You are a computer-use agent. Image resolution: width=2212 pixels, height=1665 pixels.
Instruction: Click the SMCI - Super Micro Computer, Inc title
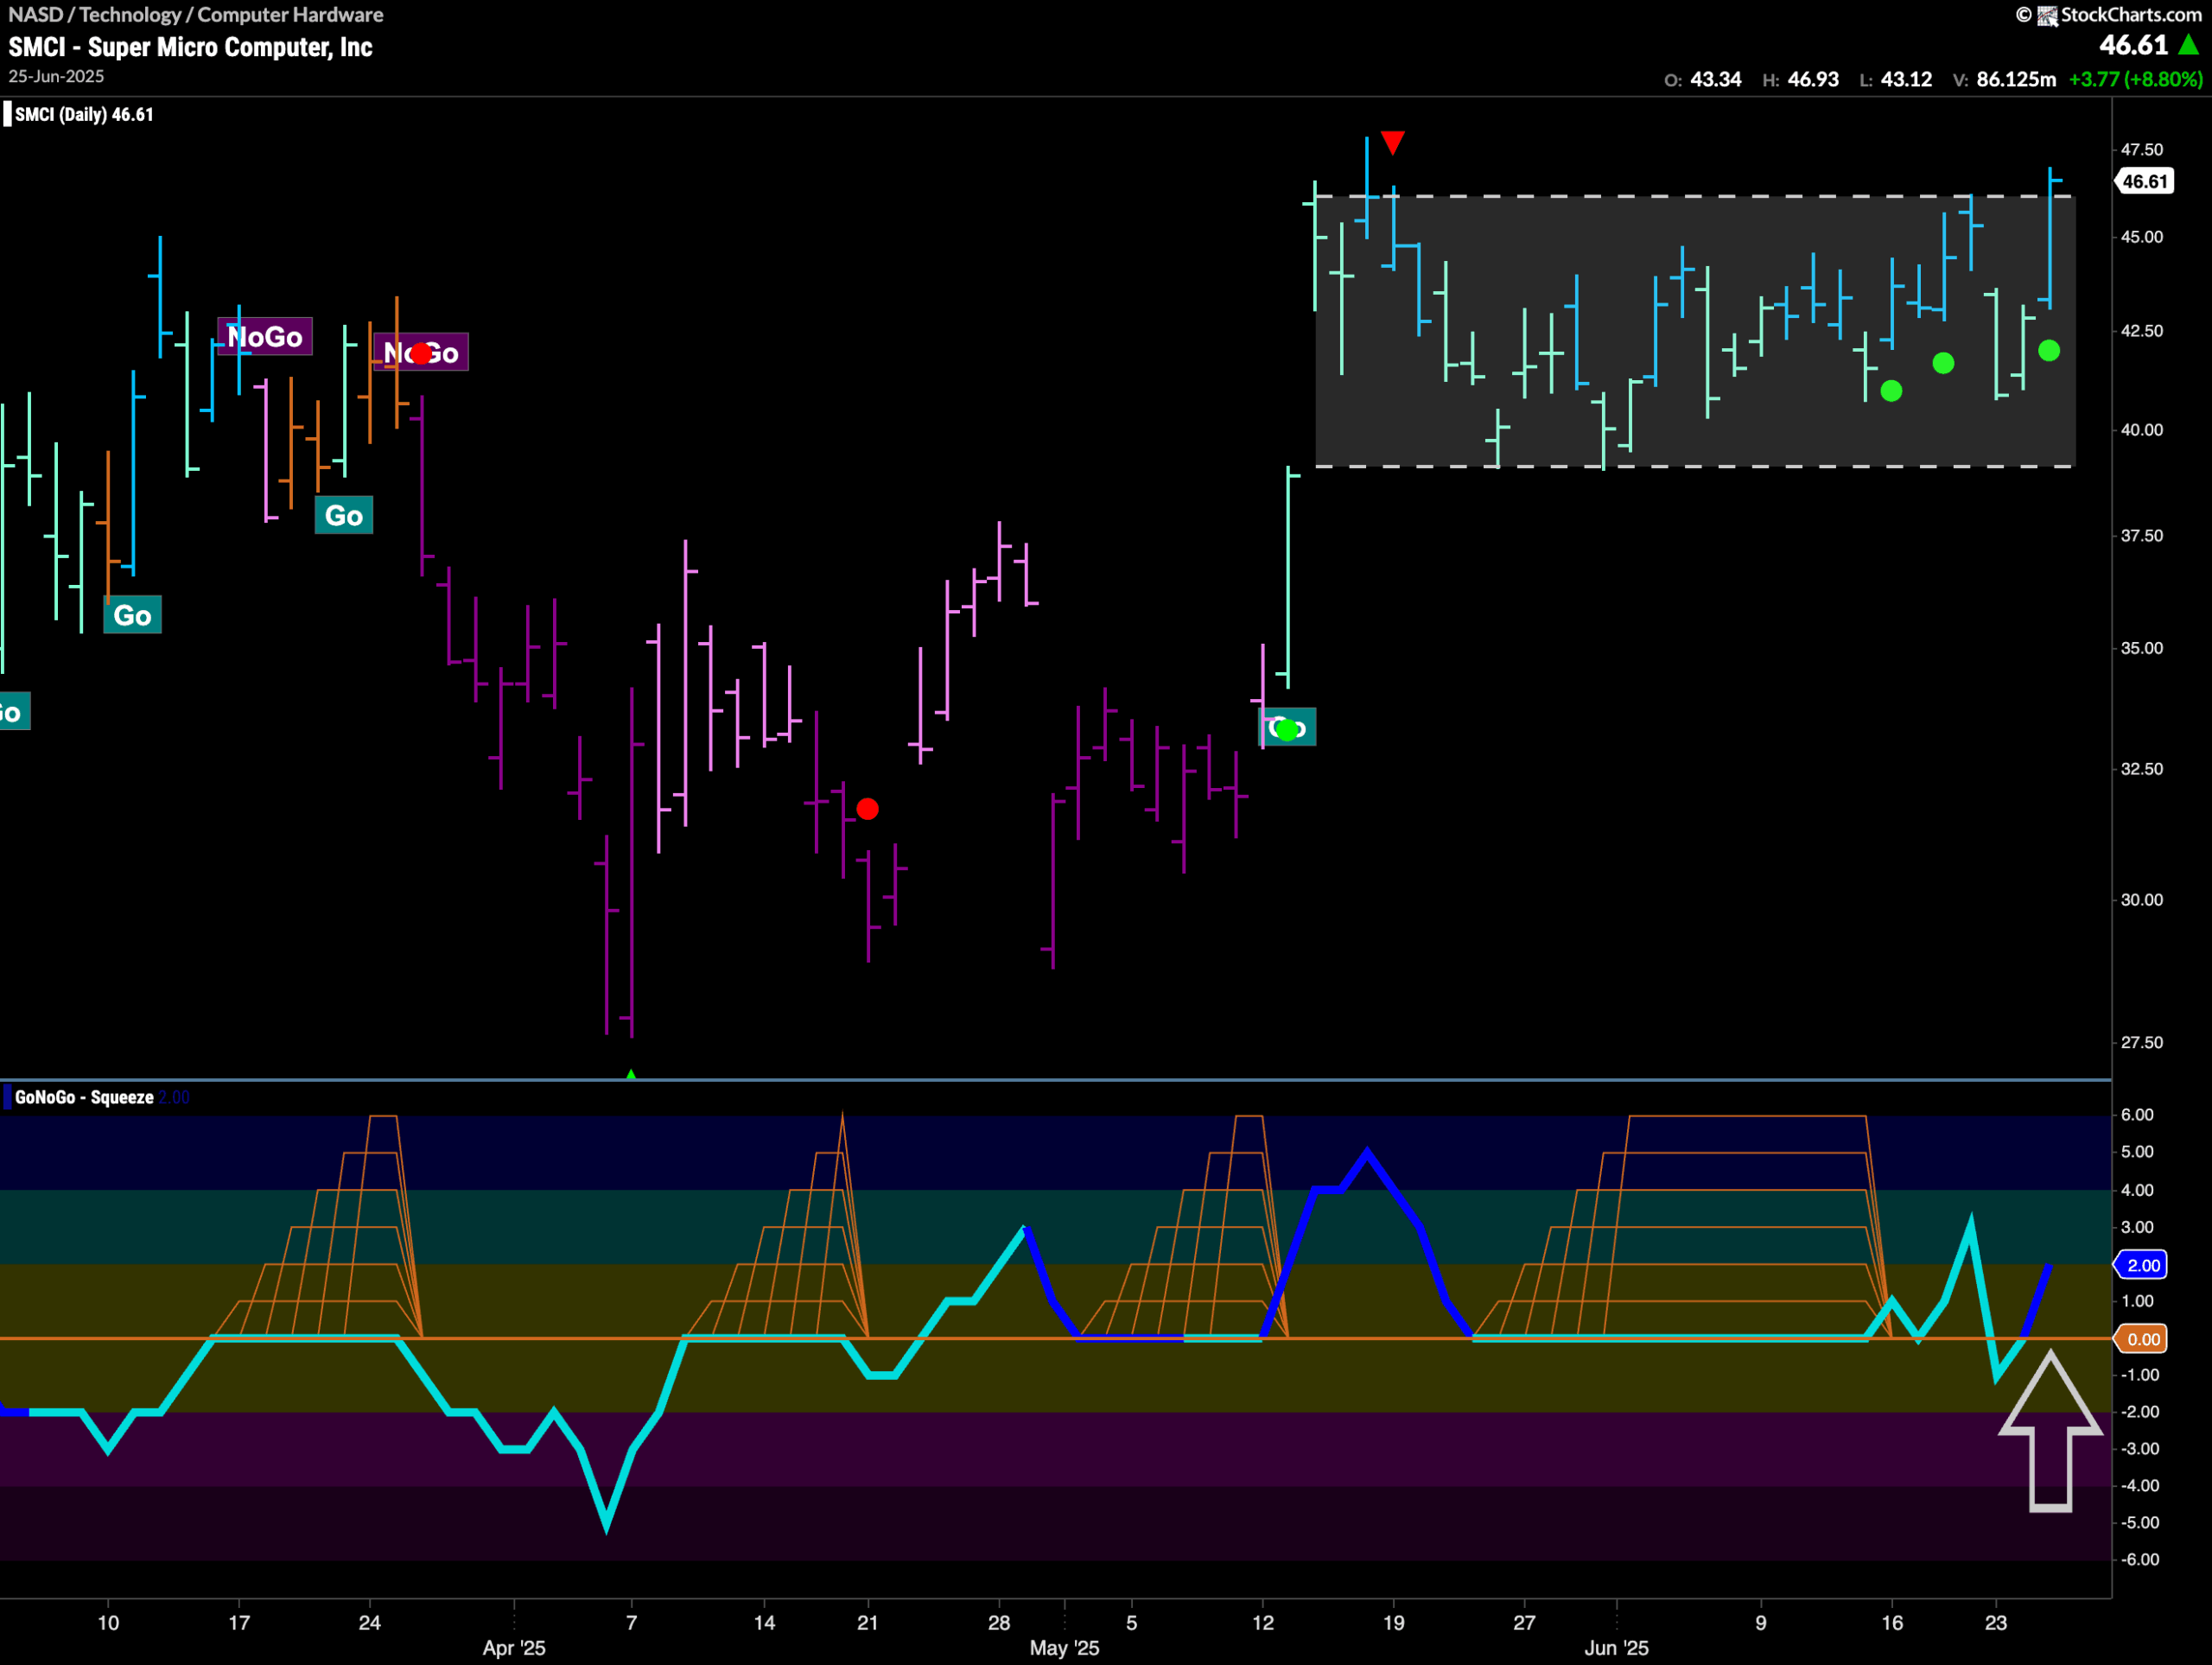click(x=190, y=47)
